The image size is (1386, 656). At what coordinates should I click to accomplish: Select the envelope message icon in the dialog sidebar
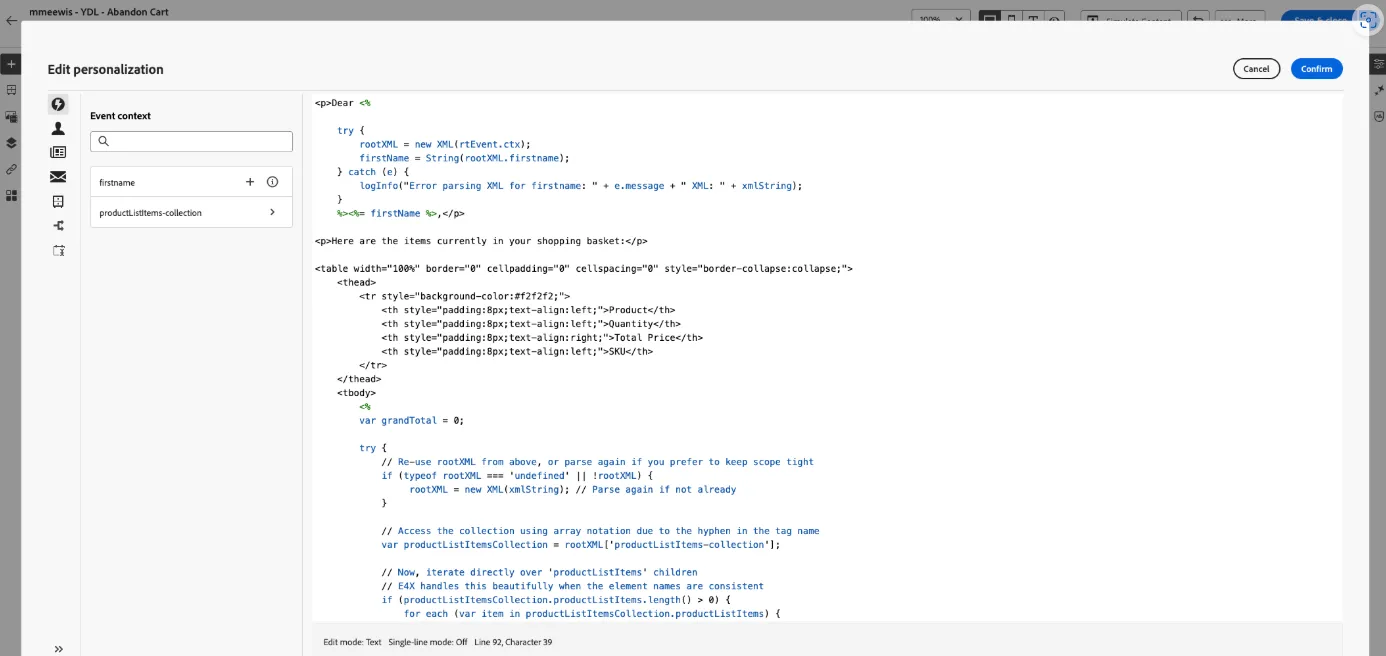58,177
